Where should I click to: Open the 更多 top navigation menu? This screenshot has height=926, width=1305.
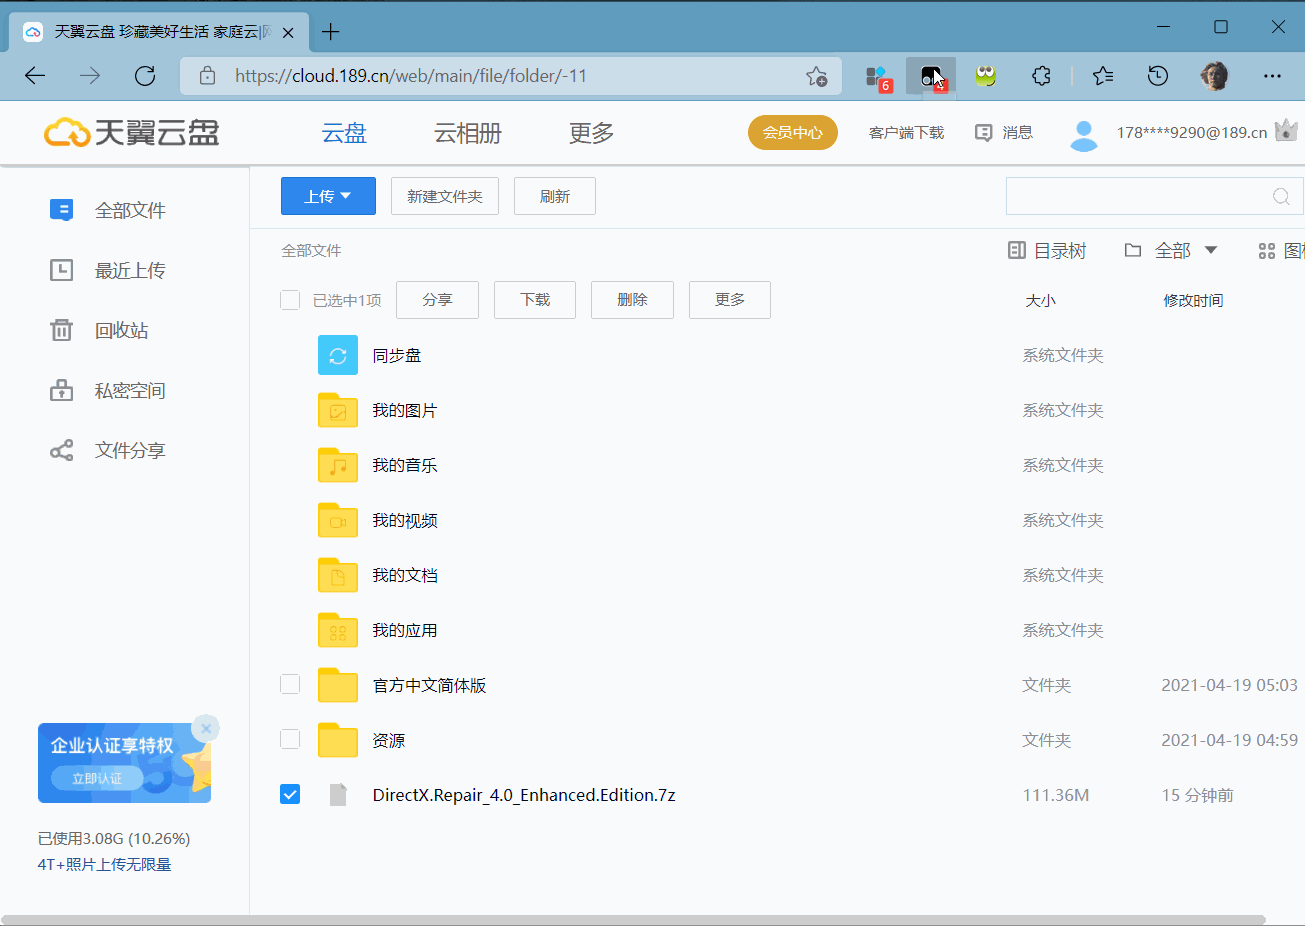pos(591,133)
